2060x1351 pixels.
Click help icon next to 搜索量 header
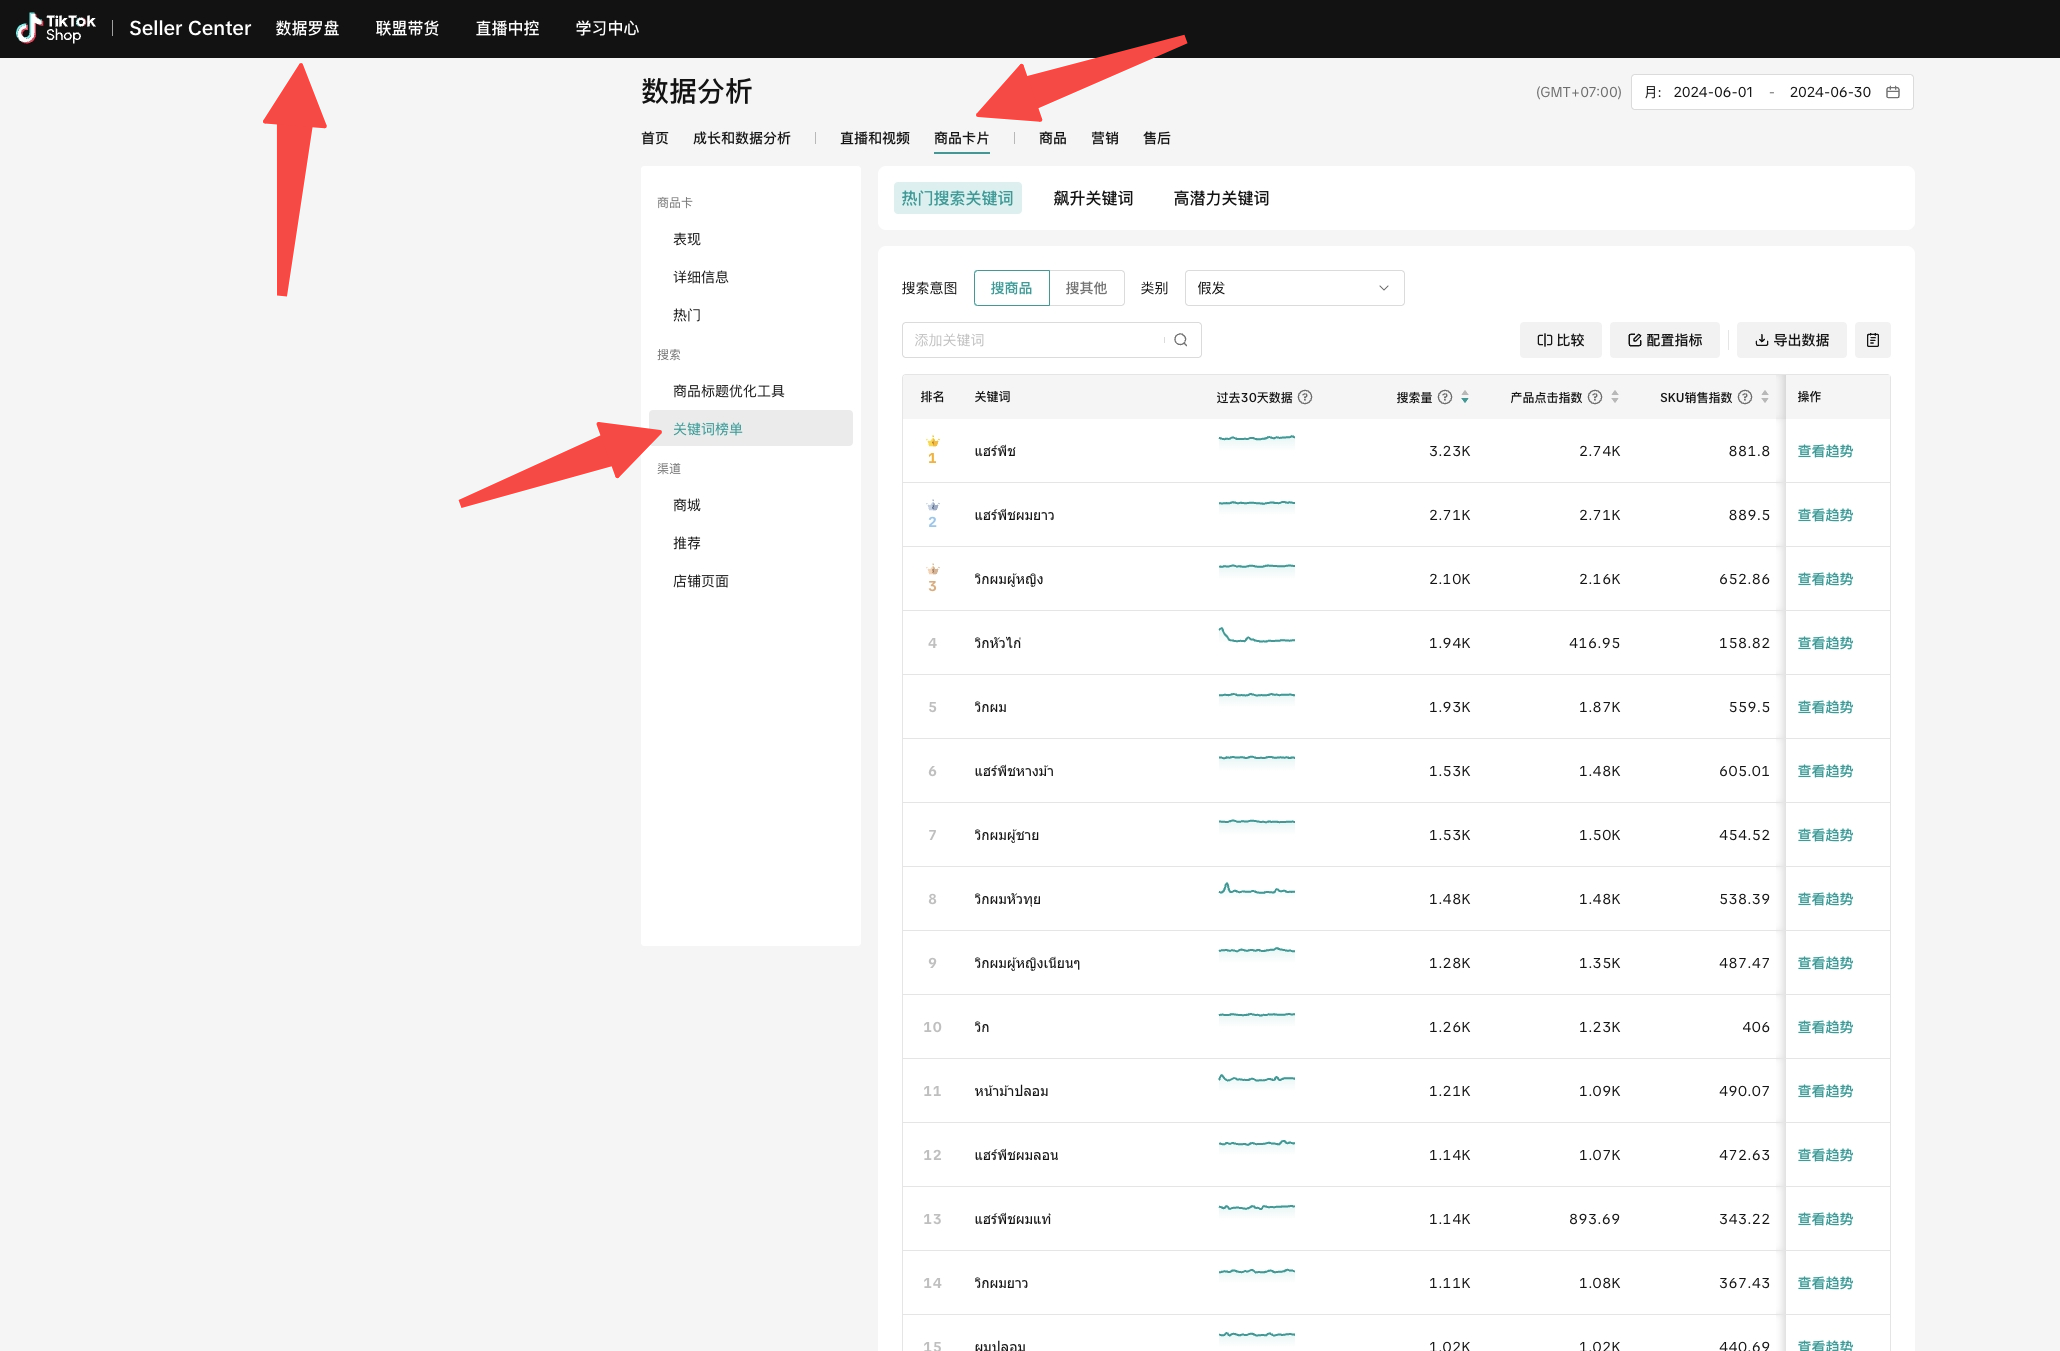[x=1444, y=397]
